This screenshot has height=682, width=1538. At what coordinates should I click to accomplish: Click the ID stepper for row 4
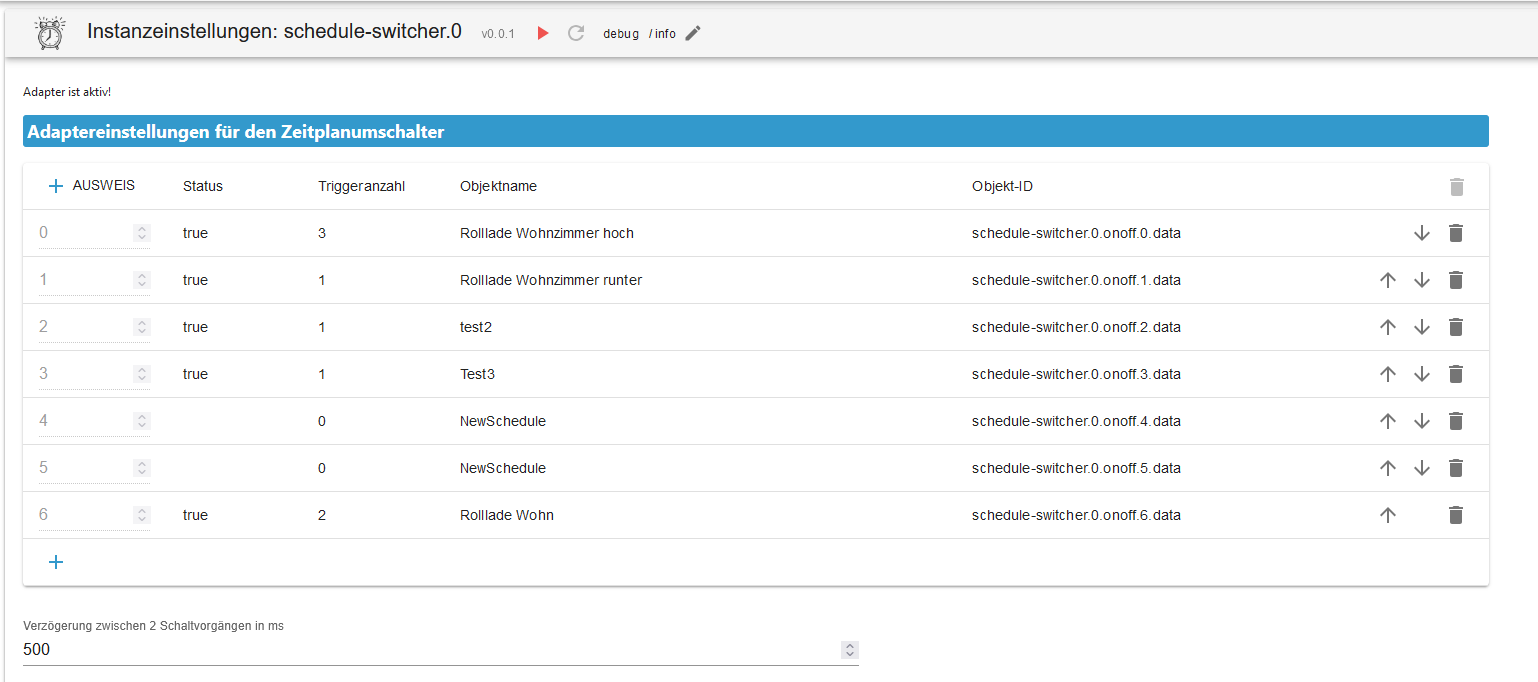pyautogui.click(x=142, y=421)
